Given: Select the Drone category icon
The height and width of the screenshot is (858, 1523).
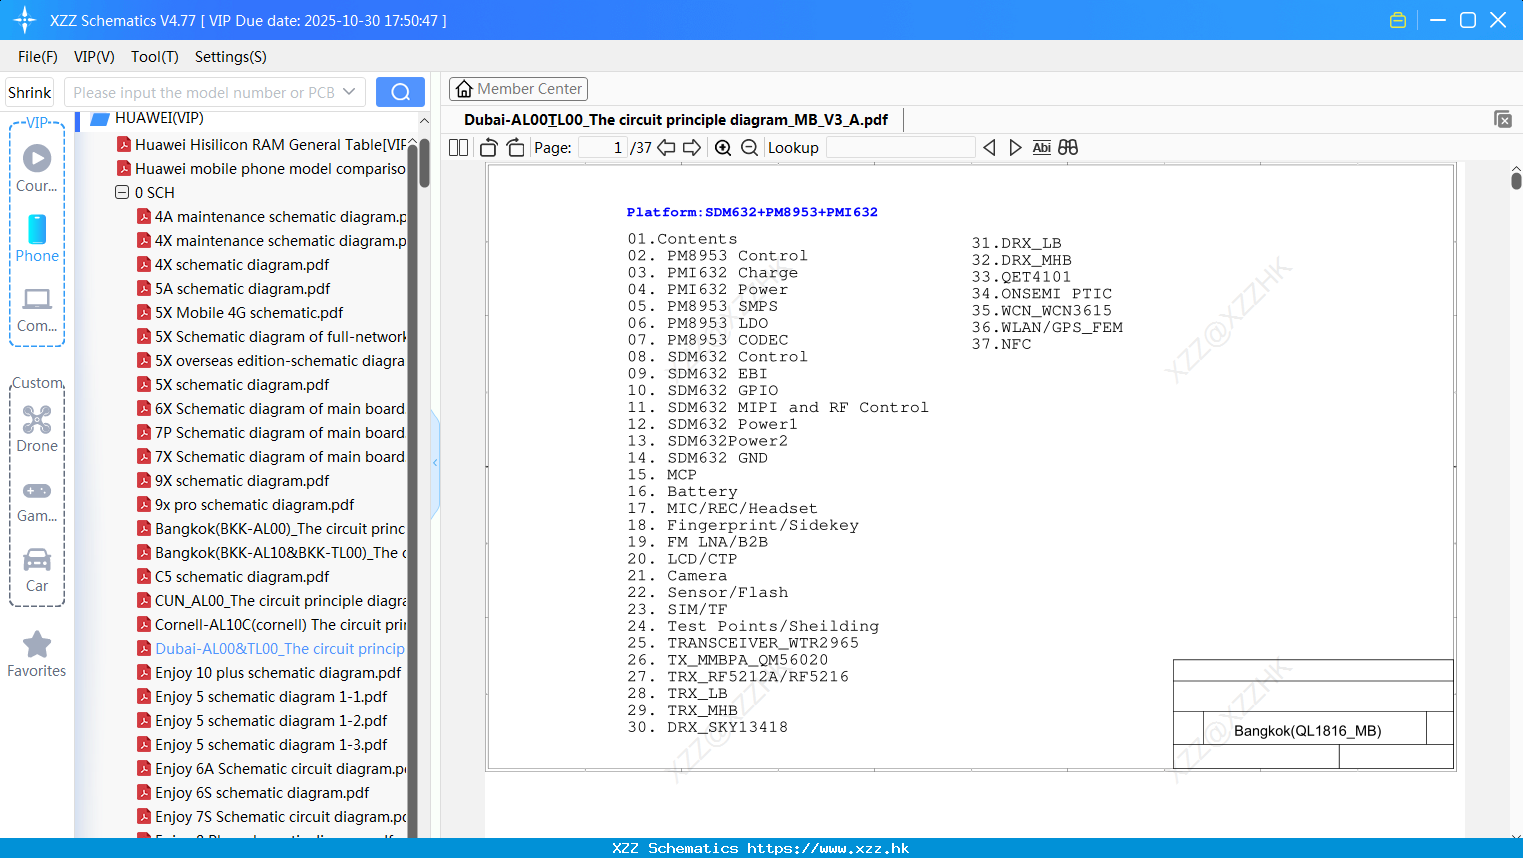Looking at the screenshot, I should pyautogui.click(x=37, y=429).
